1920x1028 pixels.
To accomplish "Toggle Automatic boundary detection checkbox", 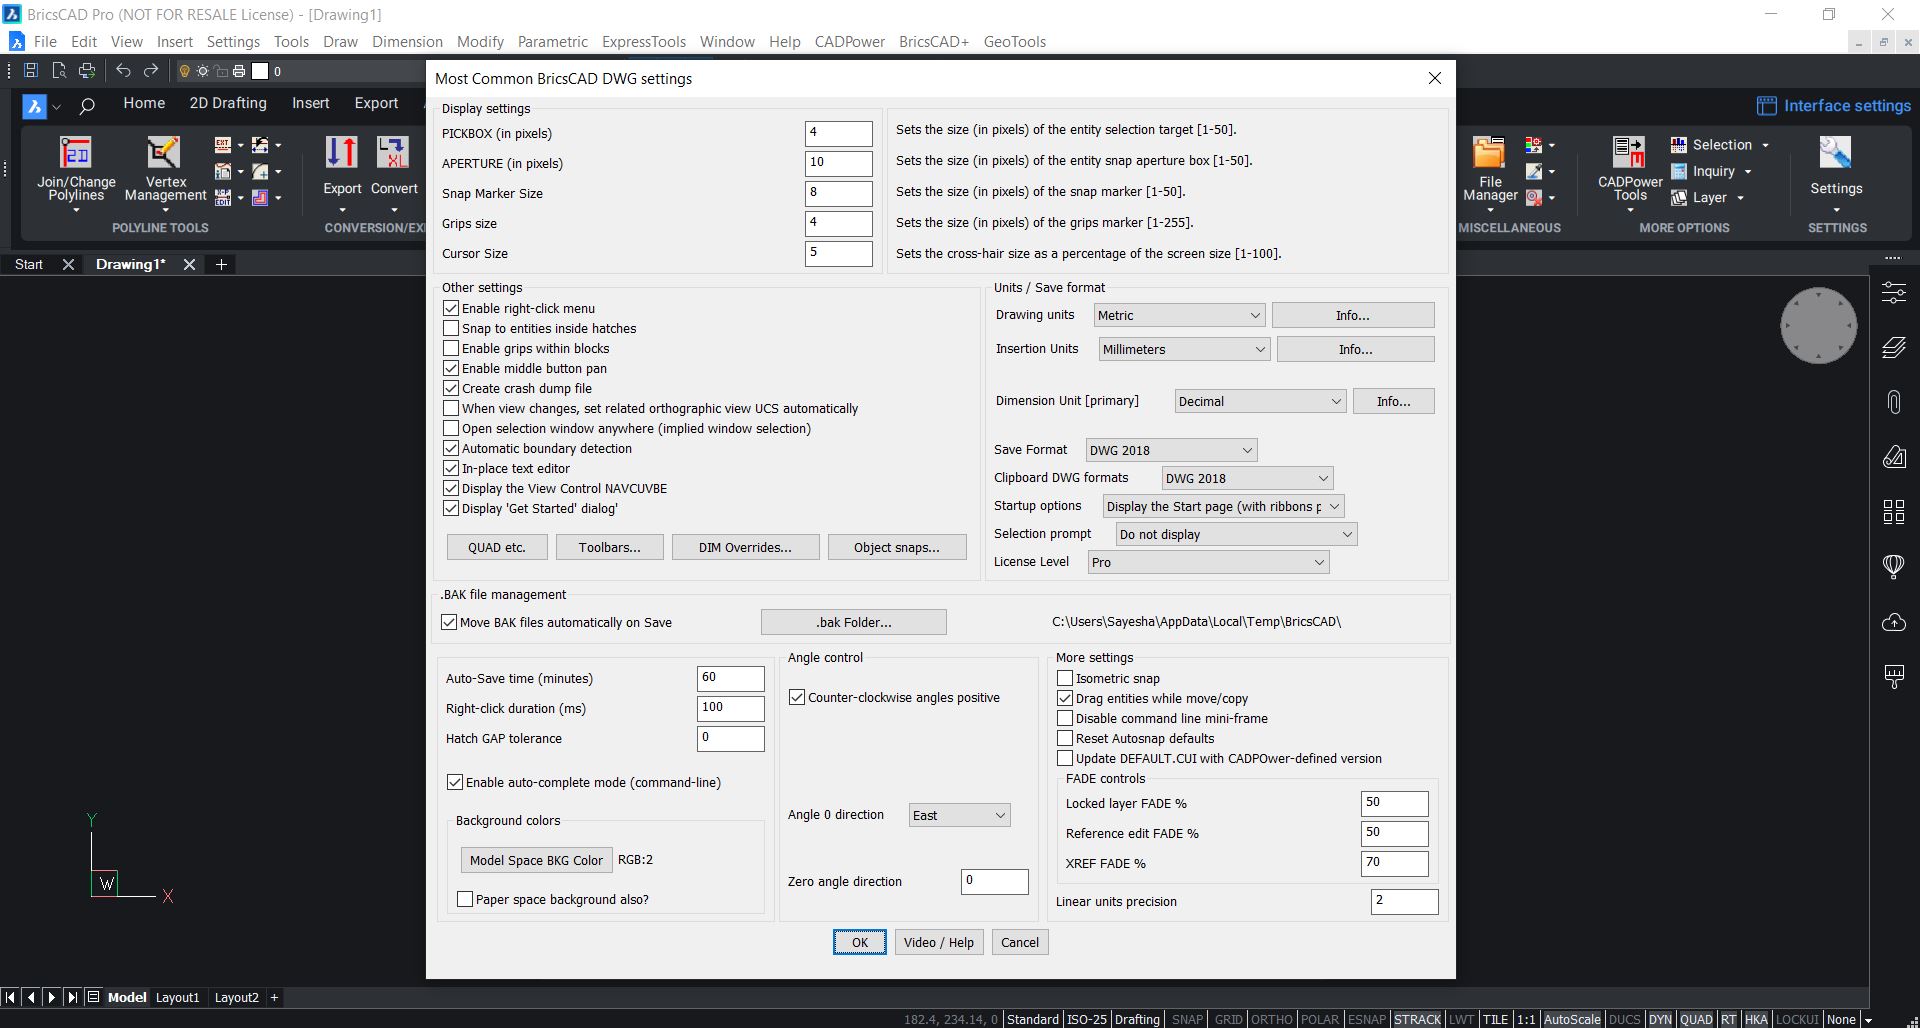I will tap(451, 449).
